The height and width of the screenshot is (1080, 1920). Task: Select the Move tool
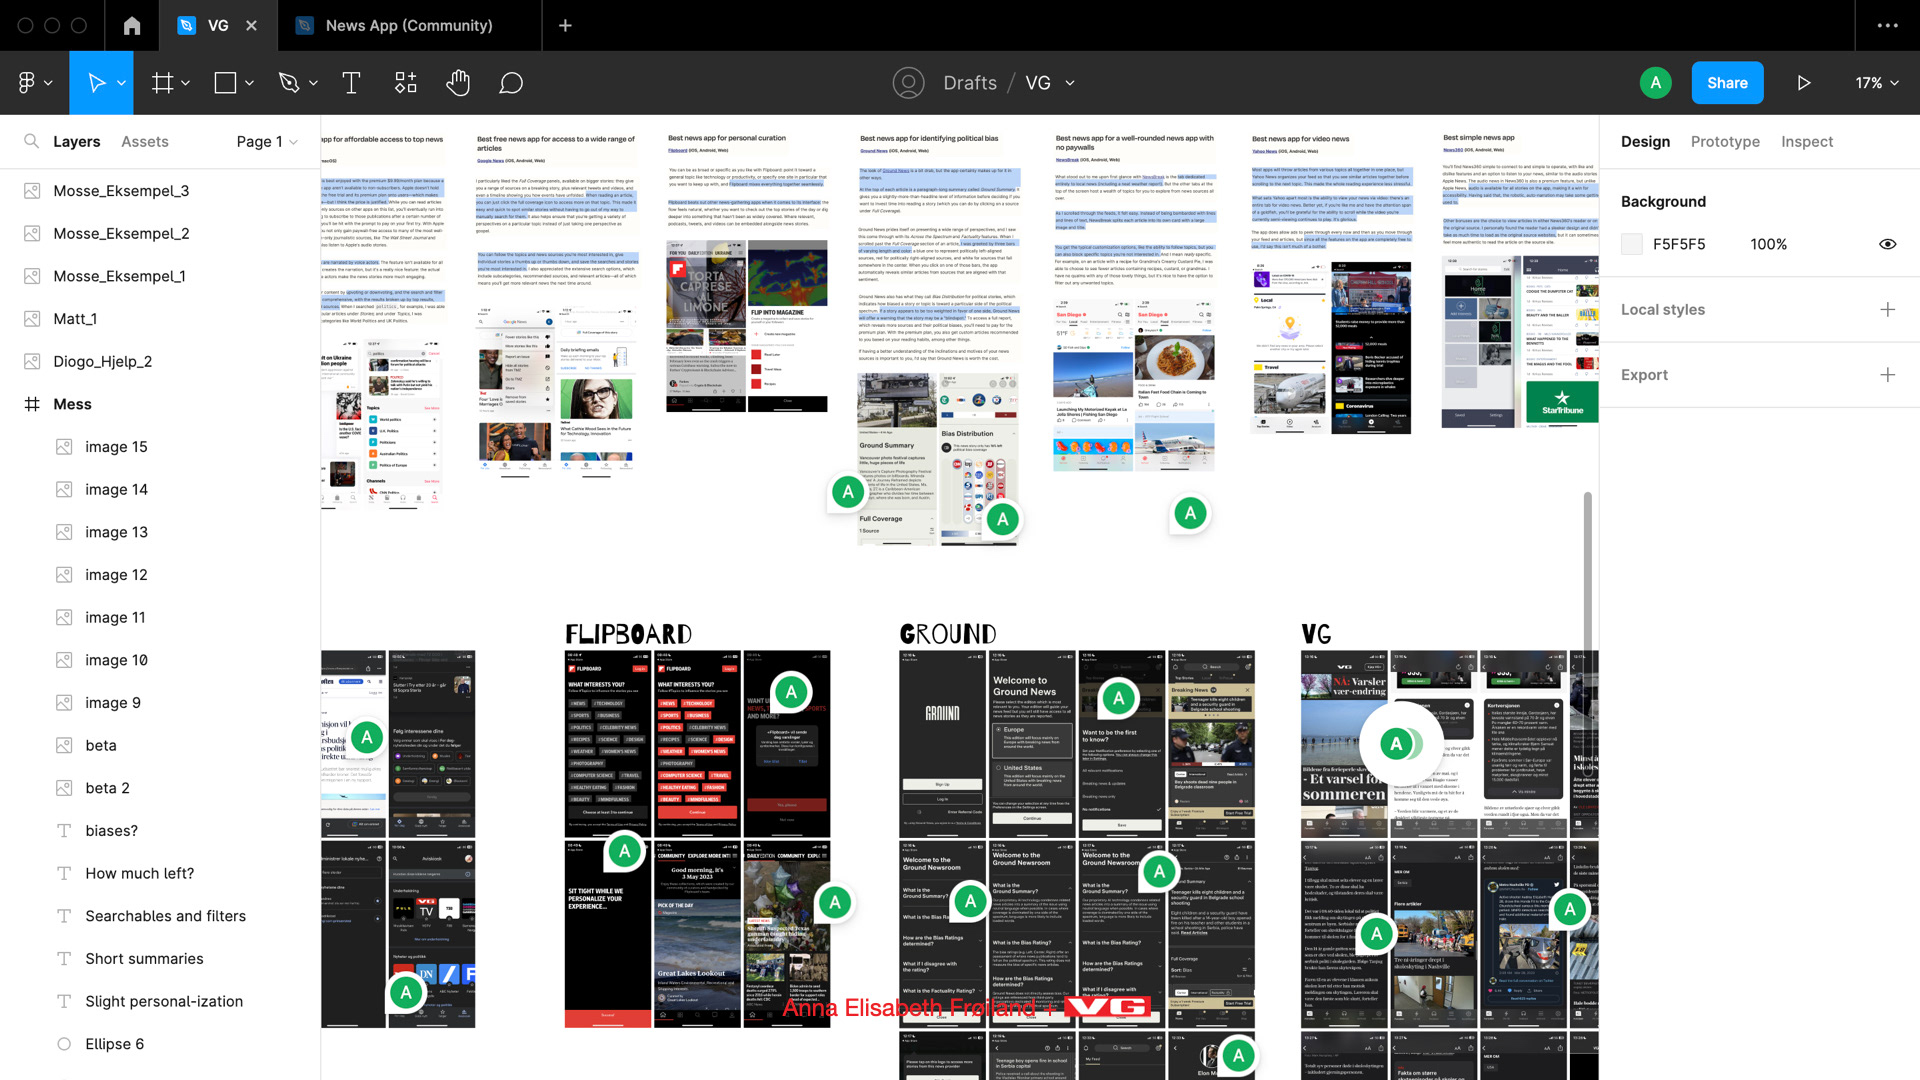point(96,83)
